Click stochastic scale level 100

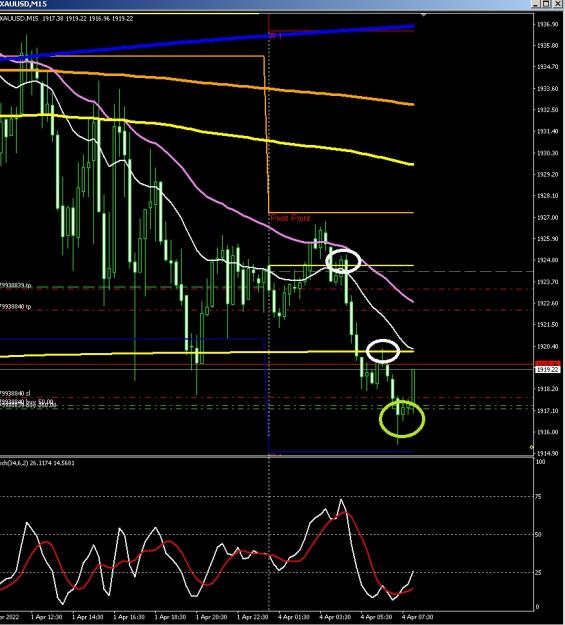(540, 462)
